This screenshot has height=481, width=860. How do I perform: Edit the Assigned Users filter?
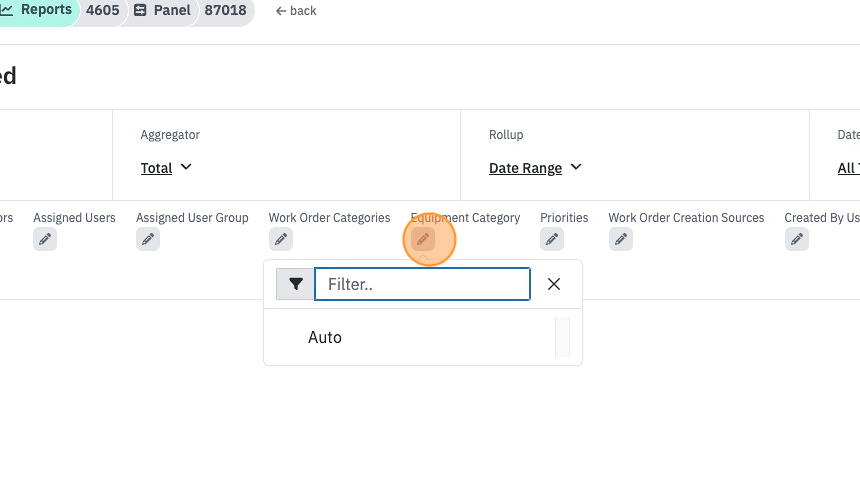click(x=45, y=239)
